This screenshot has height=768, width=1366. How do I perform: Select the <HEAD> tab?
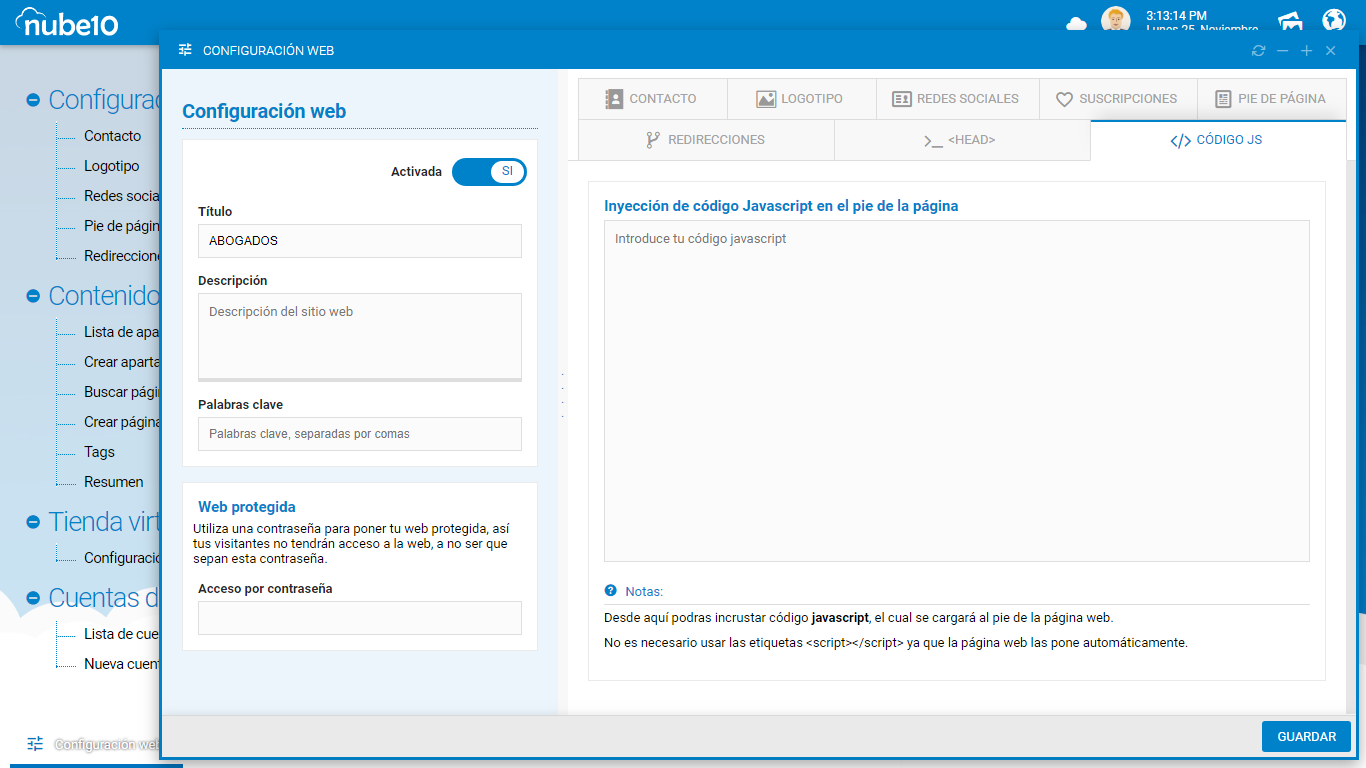point(961,140)
